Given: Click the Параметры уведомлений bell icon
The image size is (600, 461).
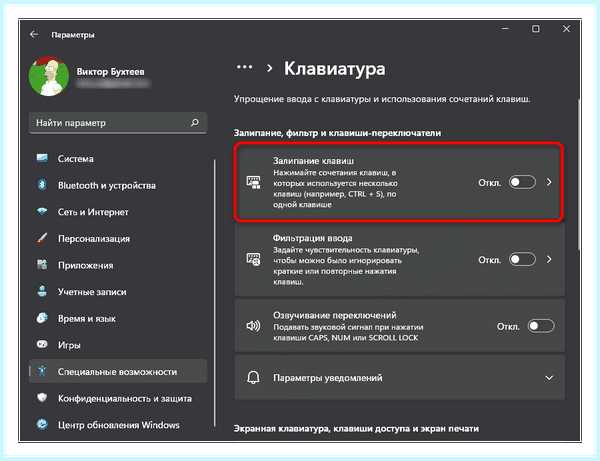Looking at the screenshot, I should click(x=253, y=378).
